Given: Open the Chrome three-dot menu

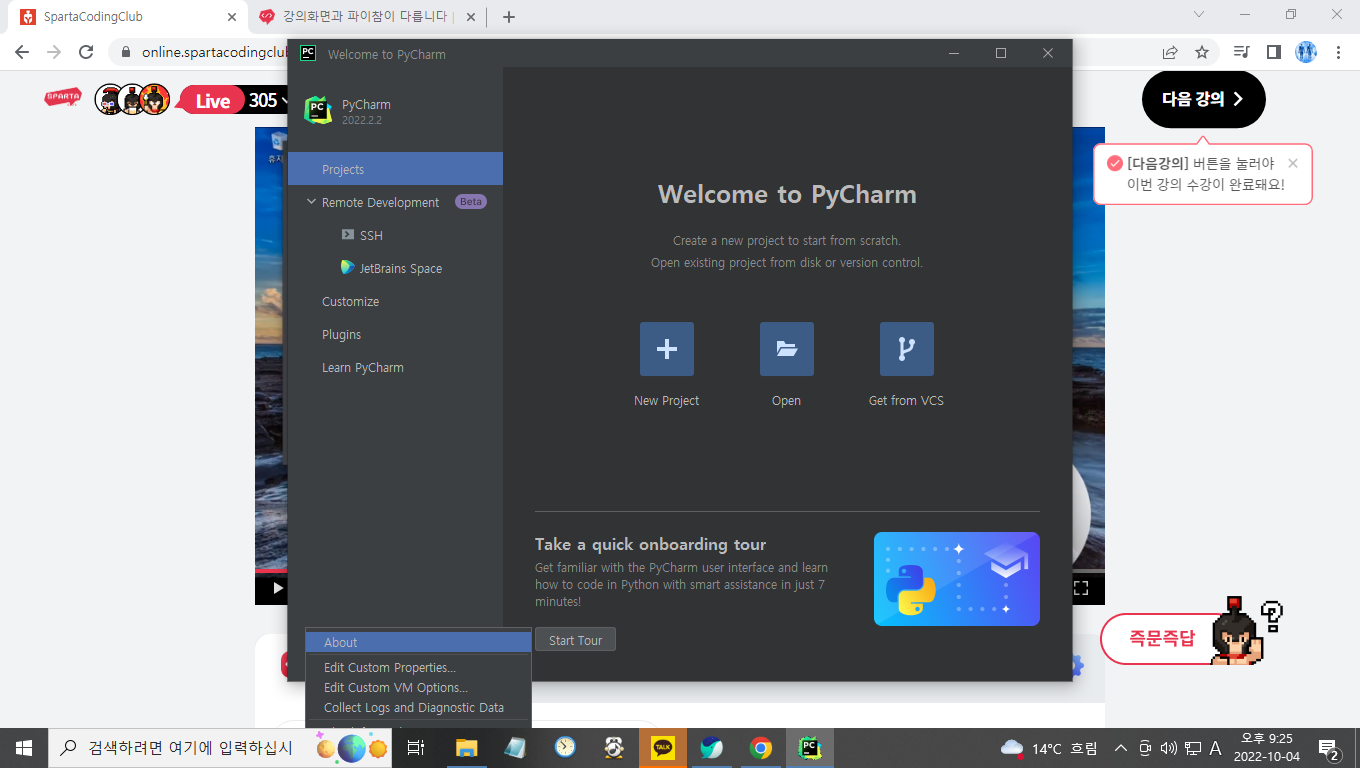Looking at the screenshot, I should click(x=1339, y=52).
